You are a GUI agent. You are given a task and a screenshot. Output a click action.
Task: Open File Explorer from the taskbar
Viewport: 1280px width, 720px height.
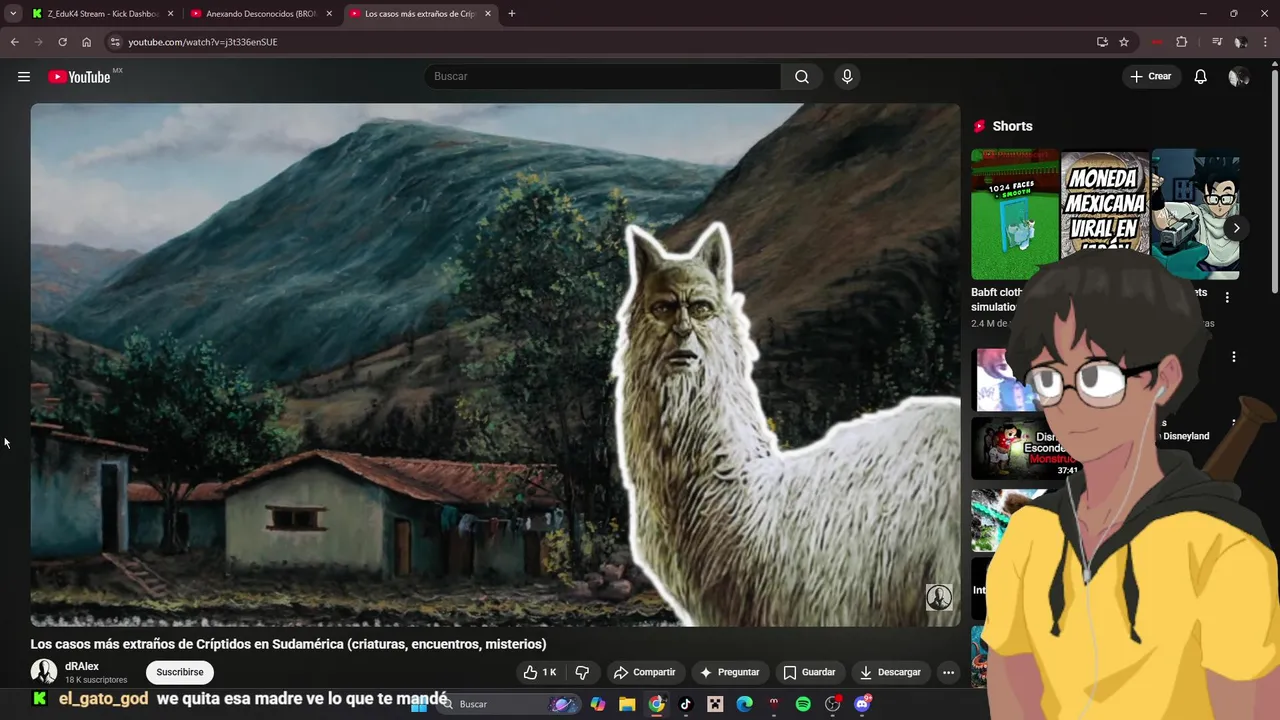627,704
